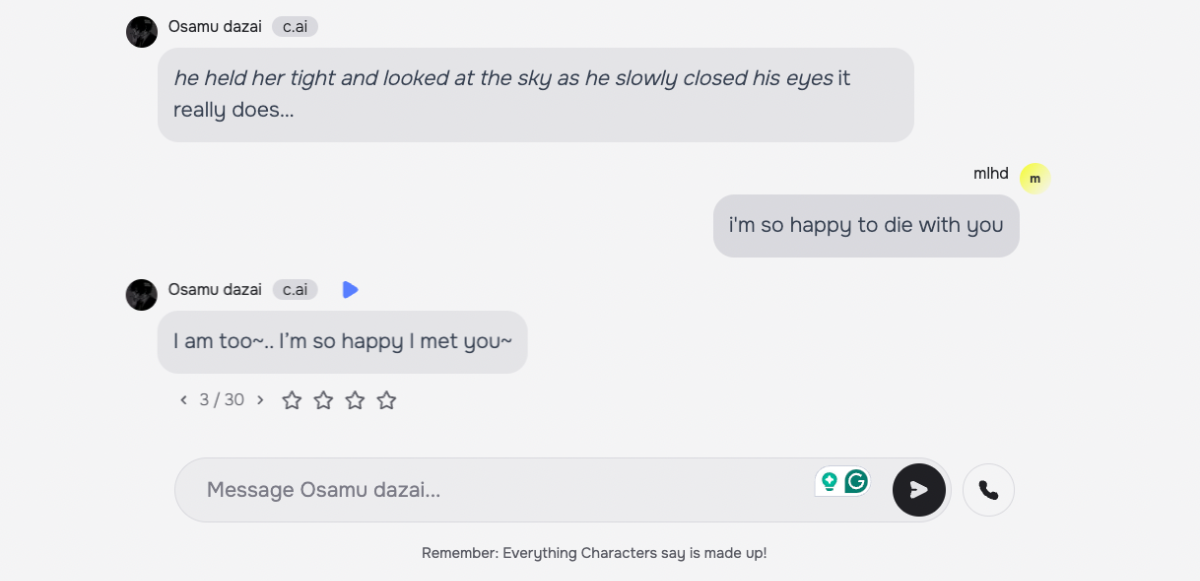
Task: Rate the reply two stars
Action: pyautogui.click(x=324, y=401)
